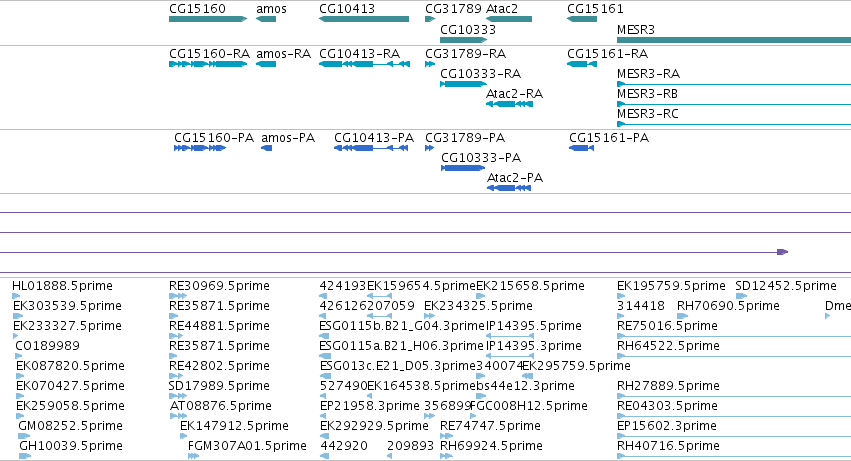Open the CG31789-PA protein label
Viewport: 851px width, 461px height.
[465, 138]
